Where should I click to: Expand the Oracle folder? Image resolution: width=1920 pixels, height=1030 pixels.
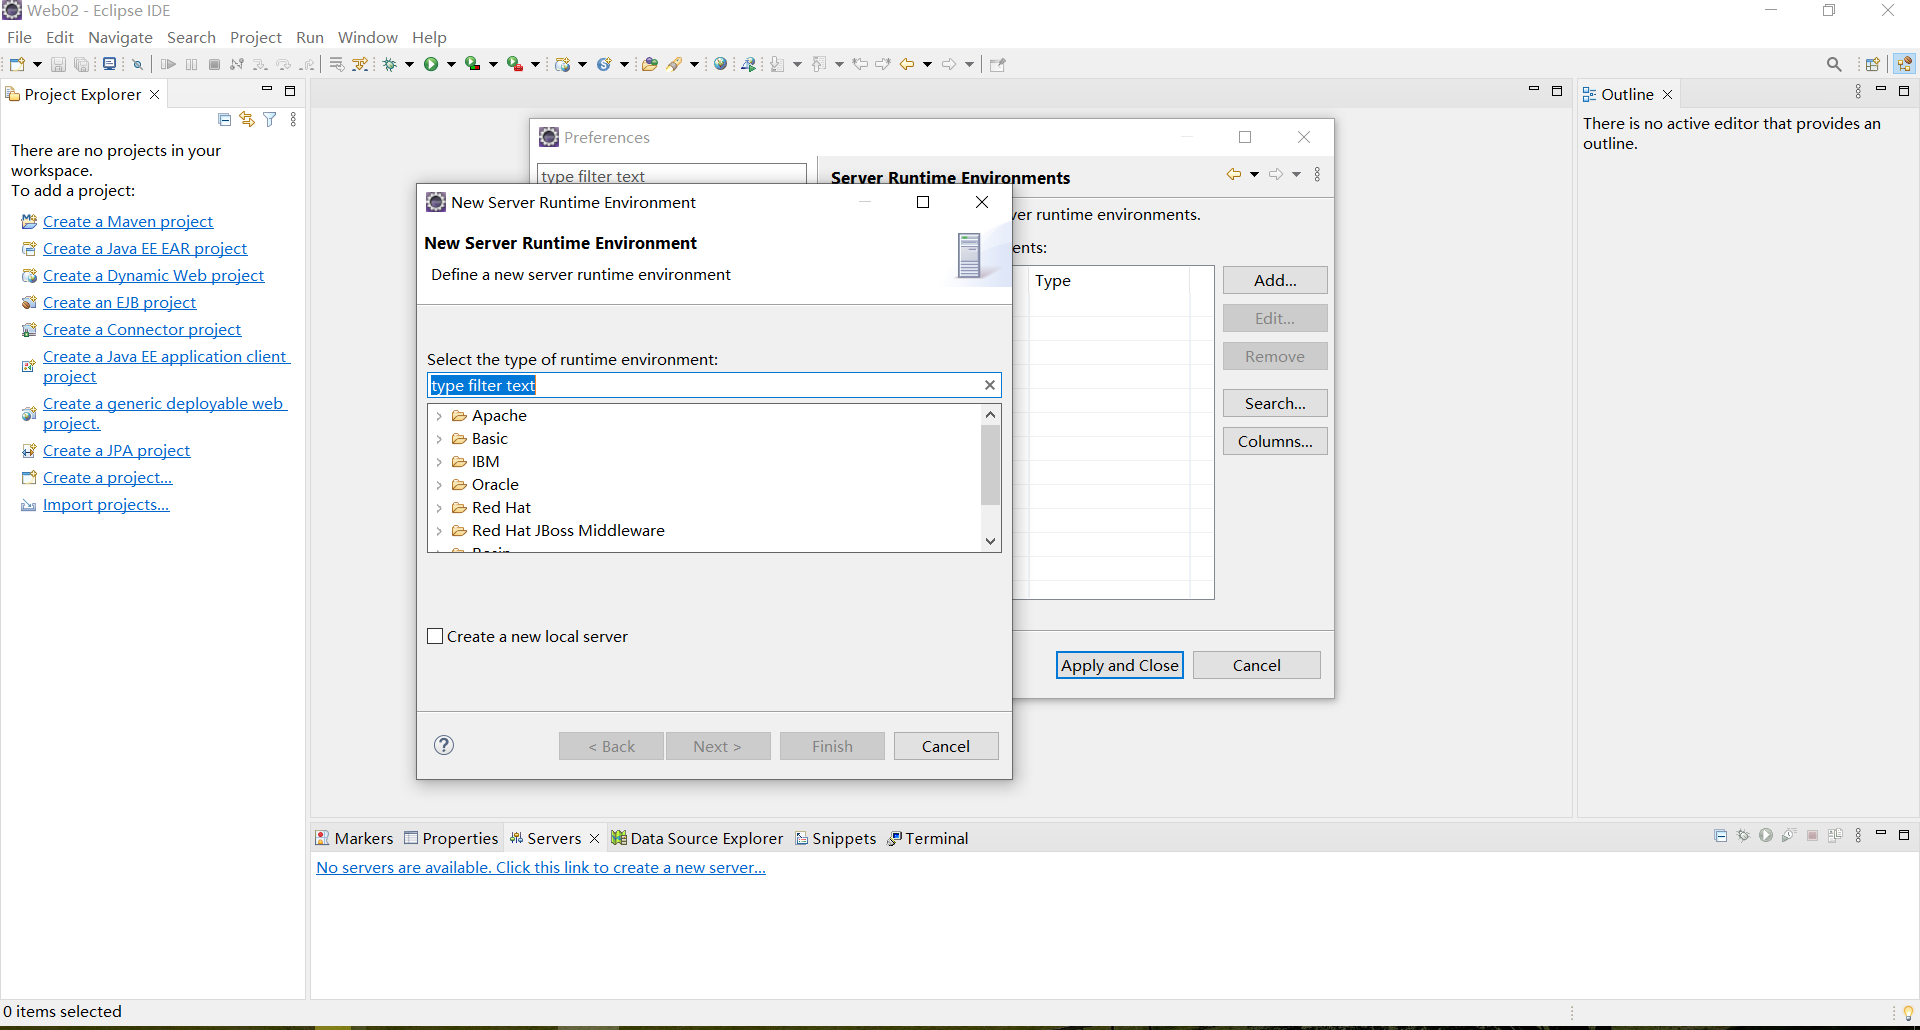pyautogui.click(x=439, y=485)
